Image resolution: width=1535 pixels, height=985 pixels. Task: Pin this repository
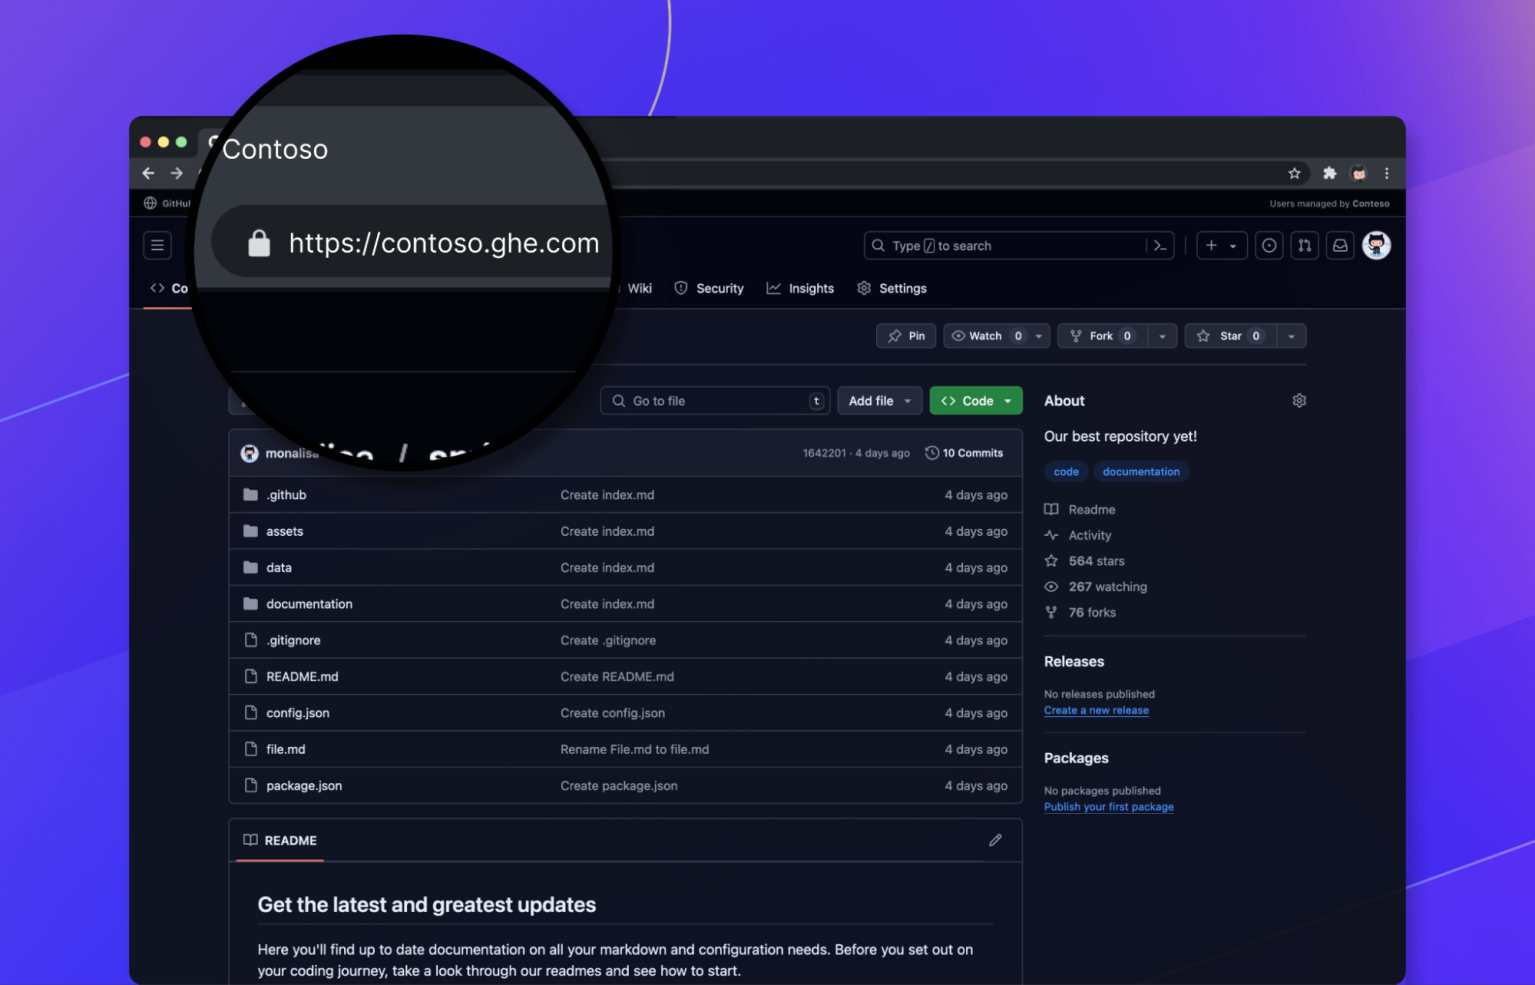[x=905, y=335]
